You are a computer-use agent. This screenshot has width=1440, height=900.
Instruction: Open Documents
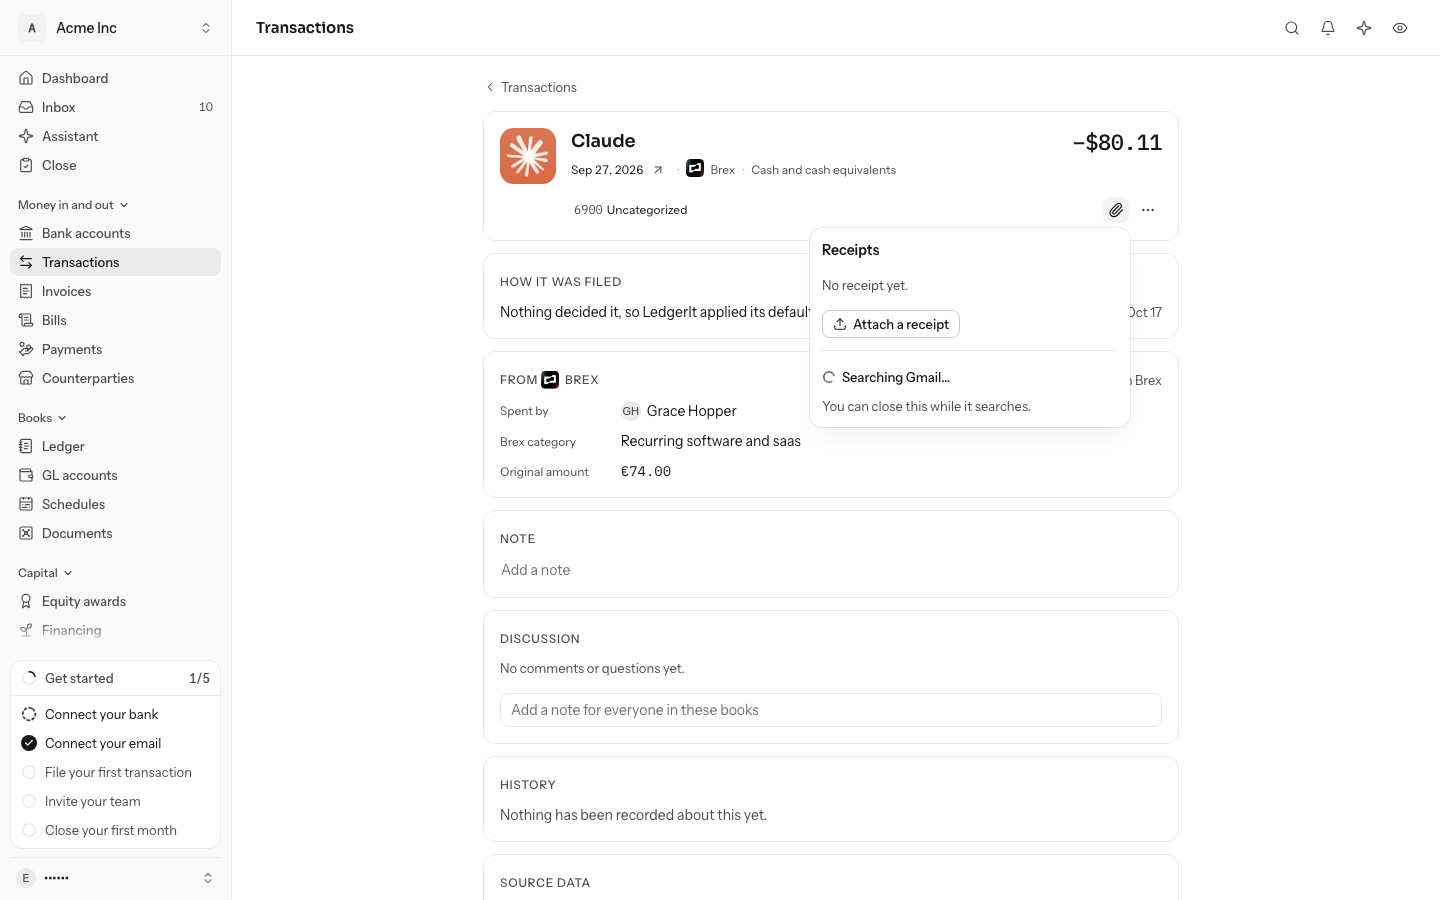click(116, 533)
